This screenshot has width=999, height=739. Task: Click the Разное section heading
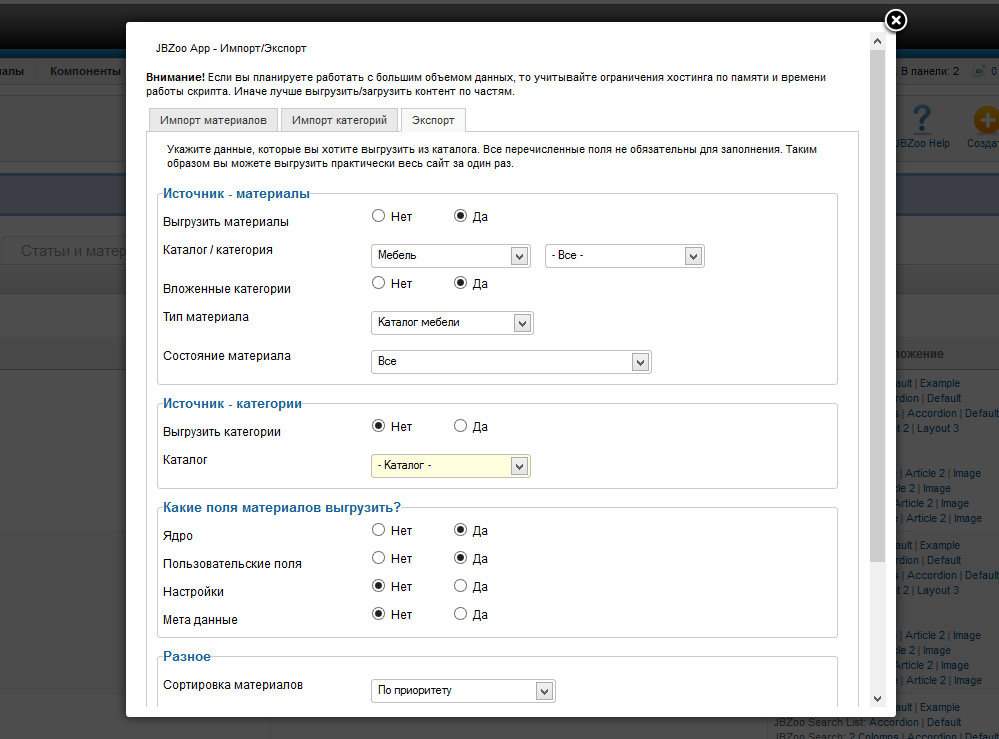[187, 656]
